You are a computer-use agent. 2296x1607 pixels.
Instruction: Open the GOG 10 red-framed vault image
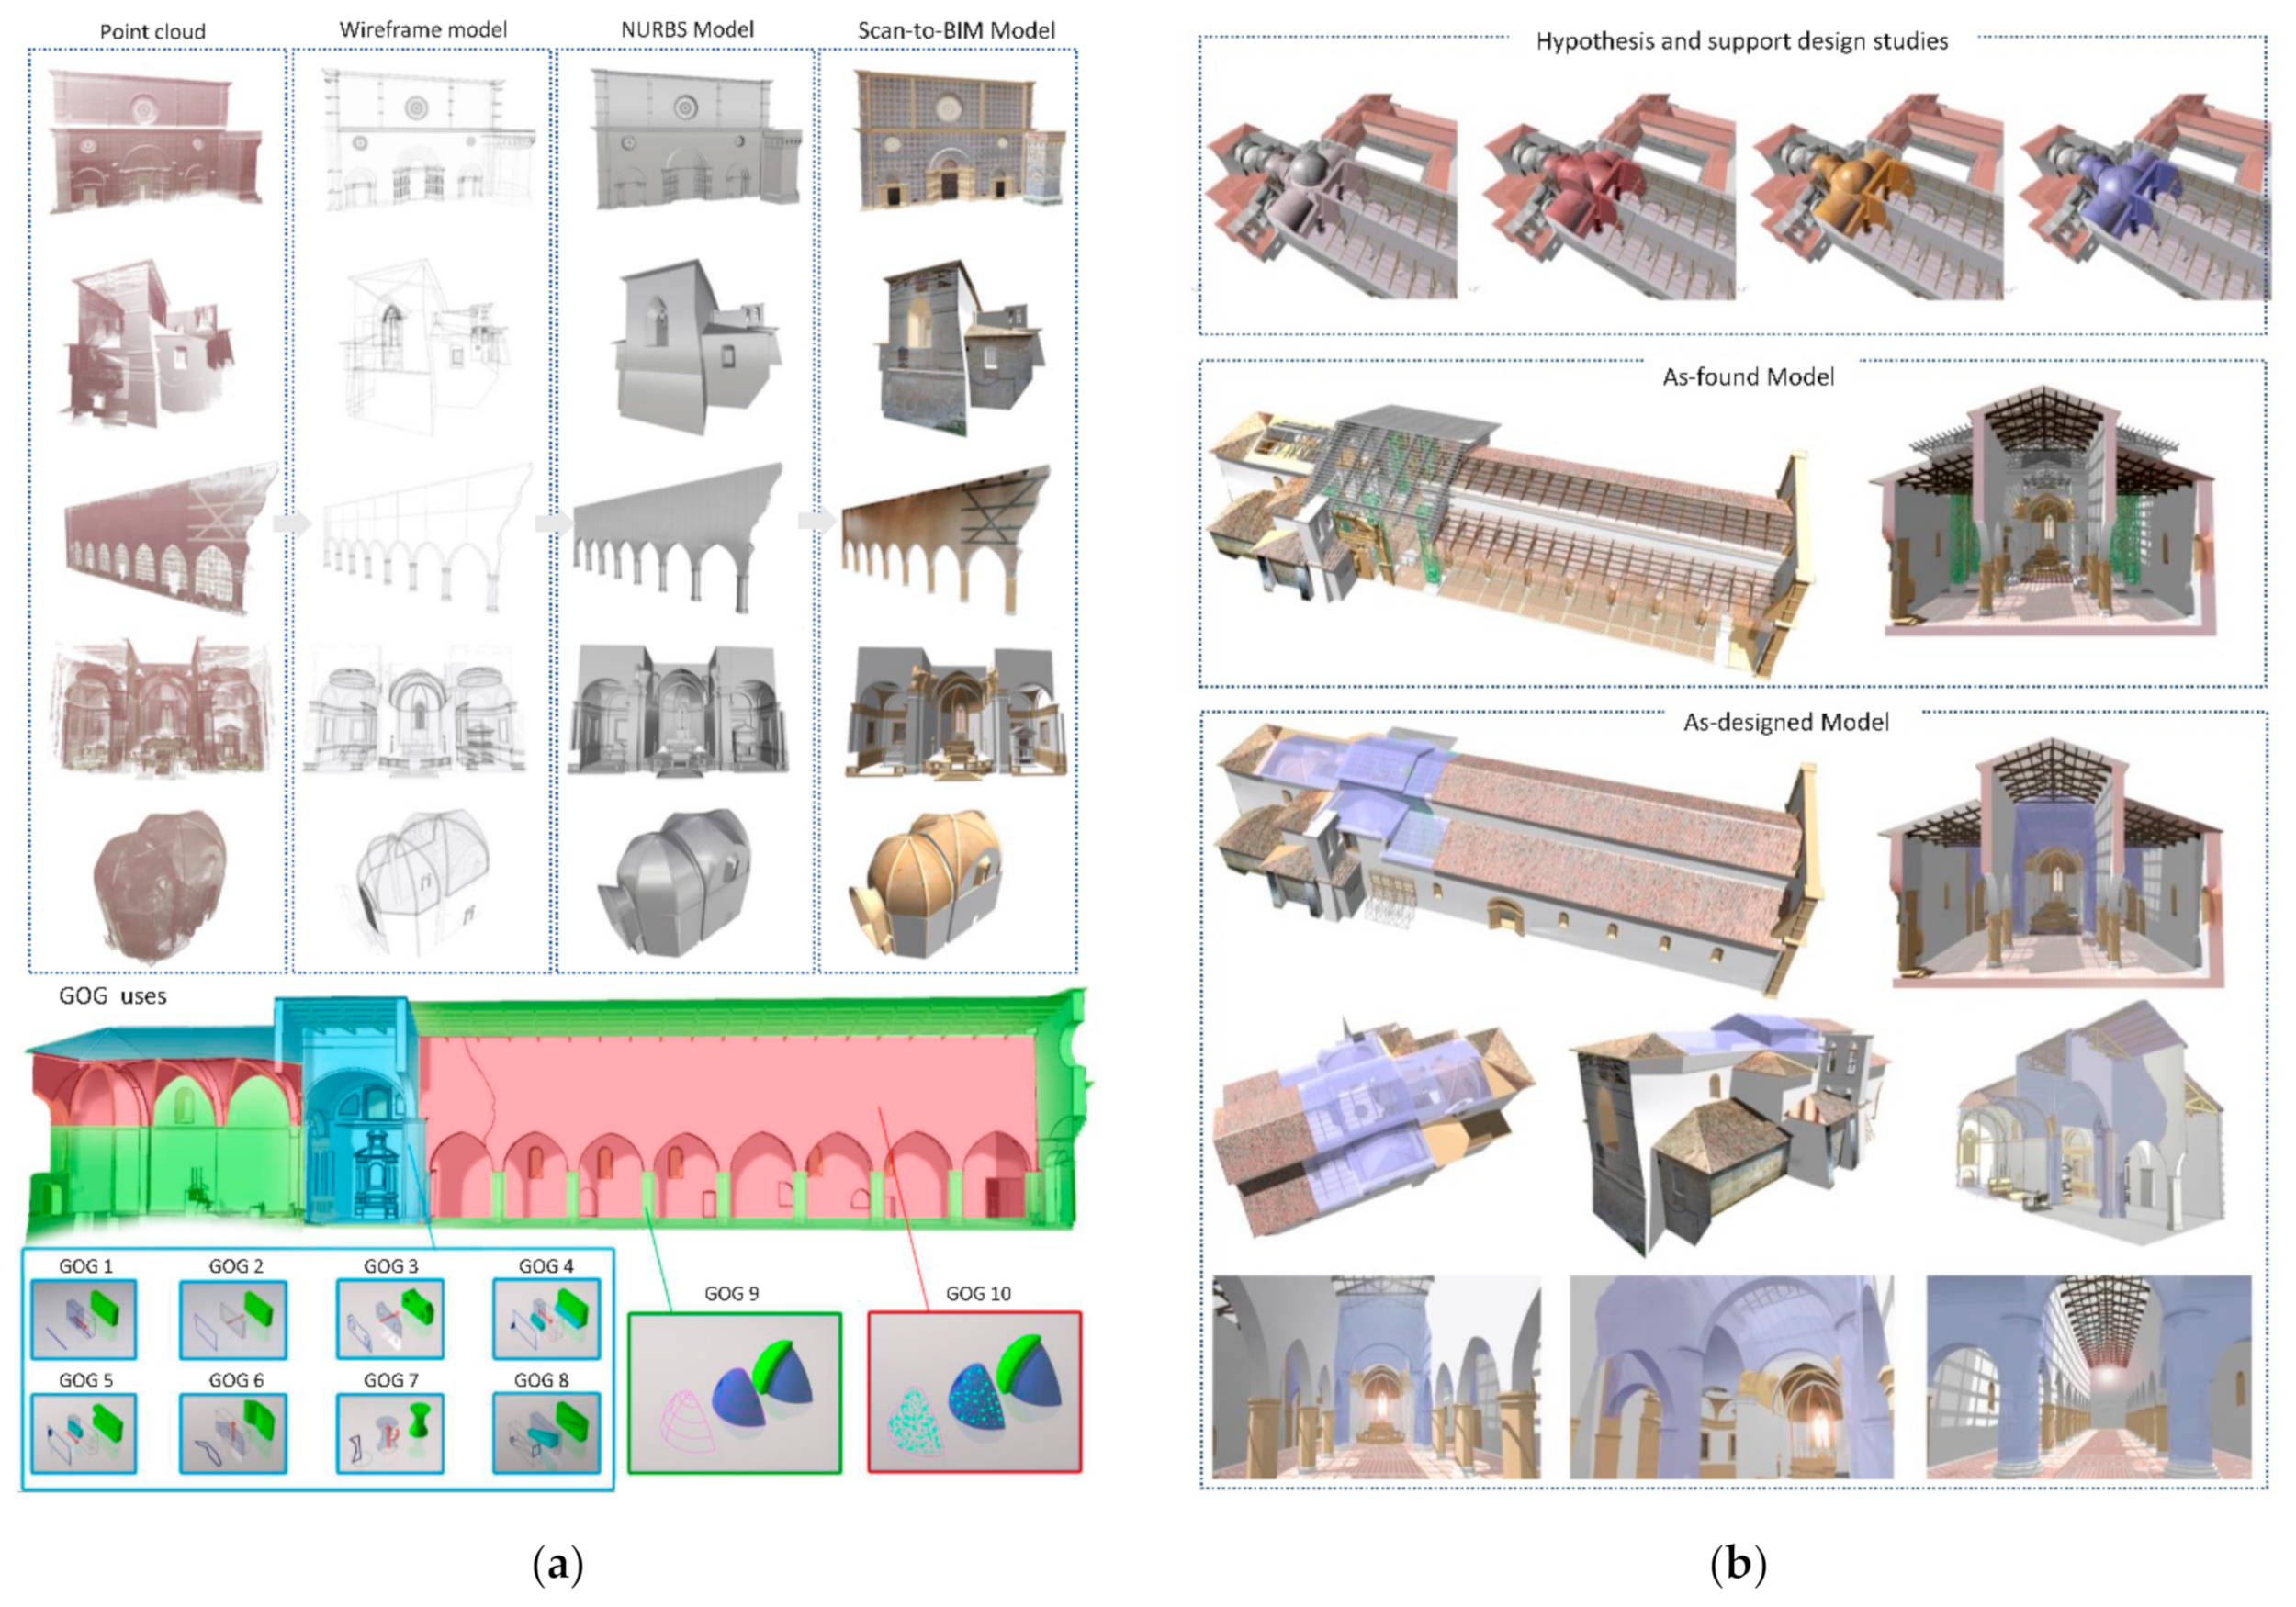point(974,1393)
